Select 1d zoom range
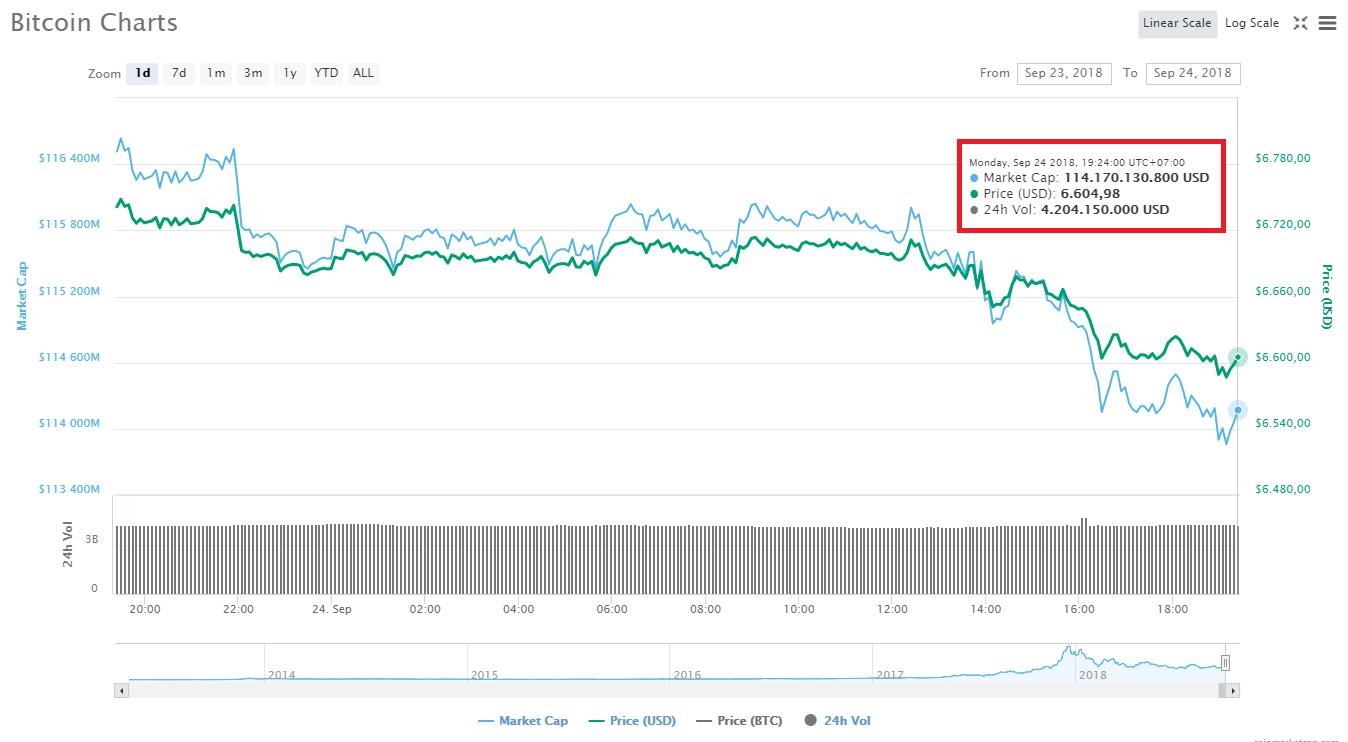Viewport: 1348px width, 742px height. [142, 73]
